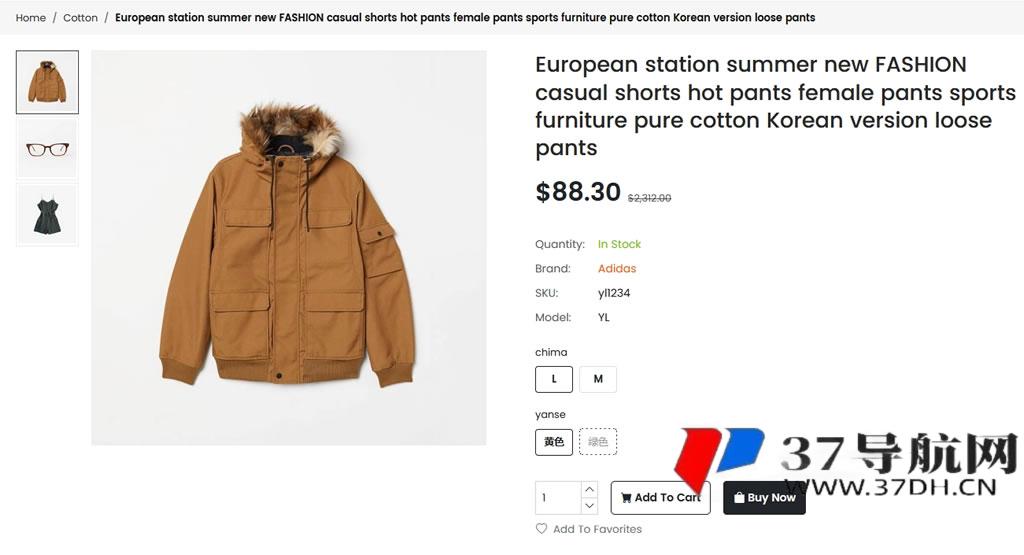The width and height of the screenshot is (1024, 555).
Task: Decrease quantity with the down arrow
Action: (x=589, y=506)
